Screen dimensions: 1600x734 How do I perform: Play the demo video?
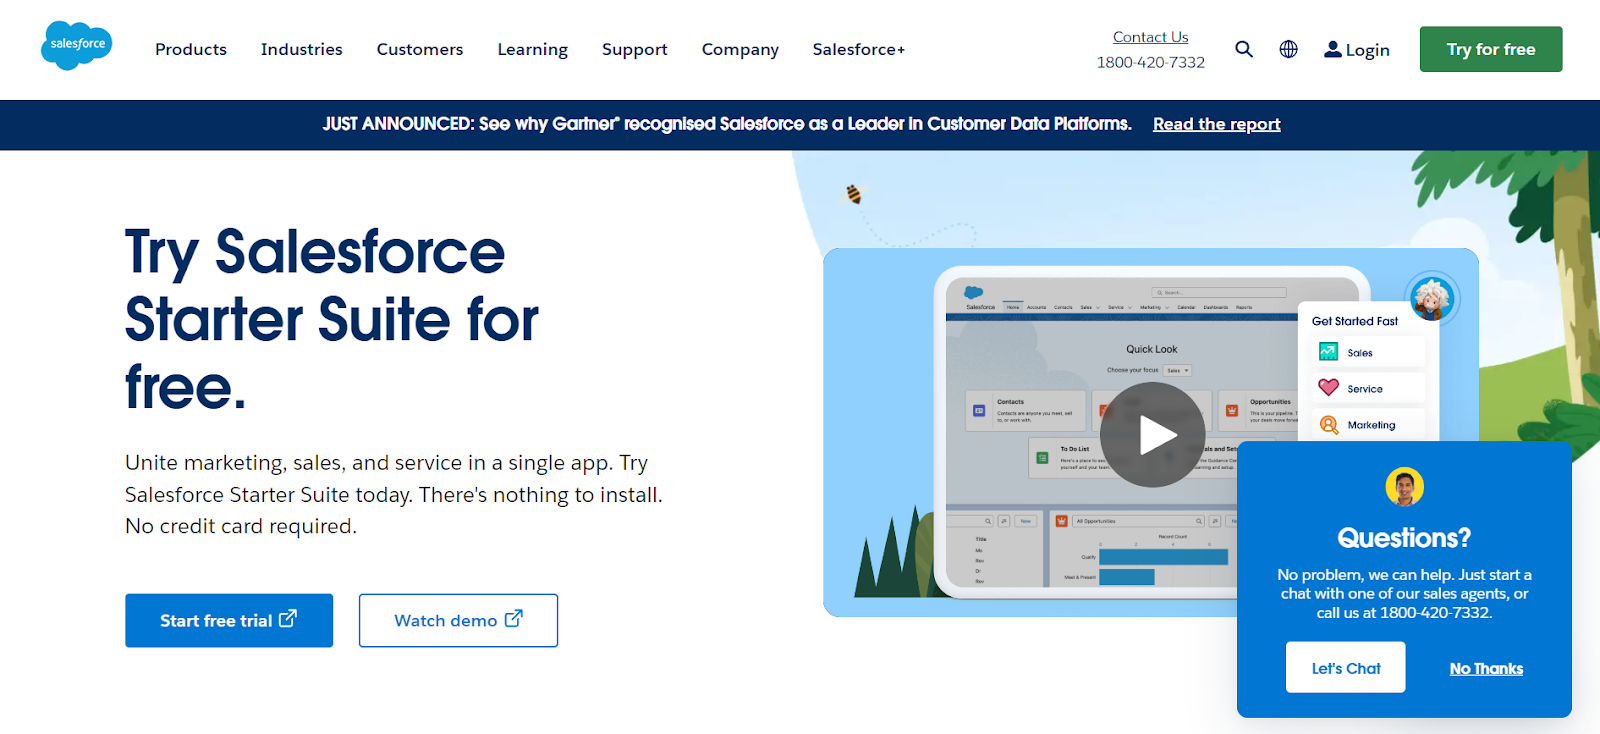[1152, 435]
